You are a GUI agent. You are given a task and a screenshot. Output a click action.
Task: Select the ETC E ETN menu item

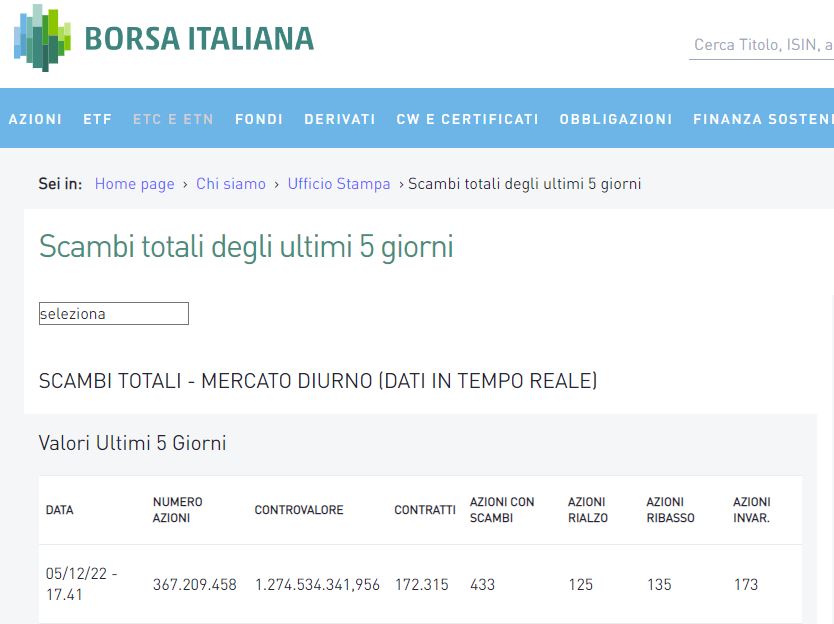(173, 119)
